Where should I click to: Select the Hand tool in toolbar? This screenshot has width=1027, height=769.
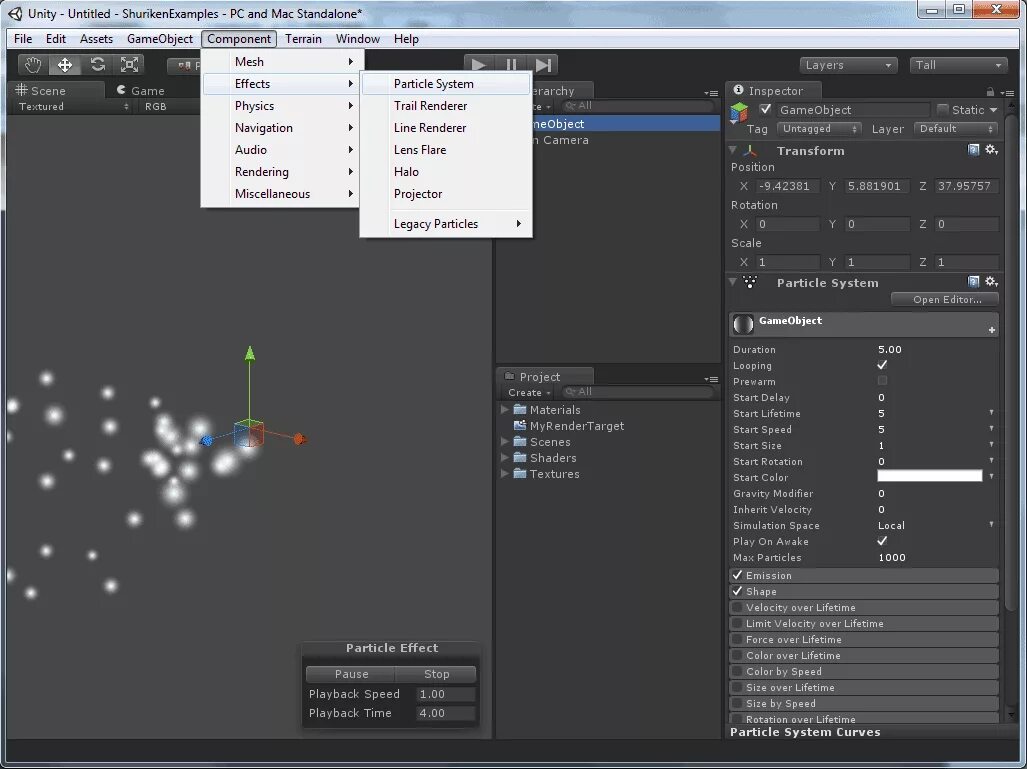coord(32,64)
